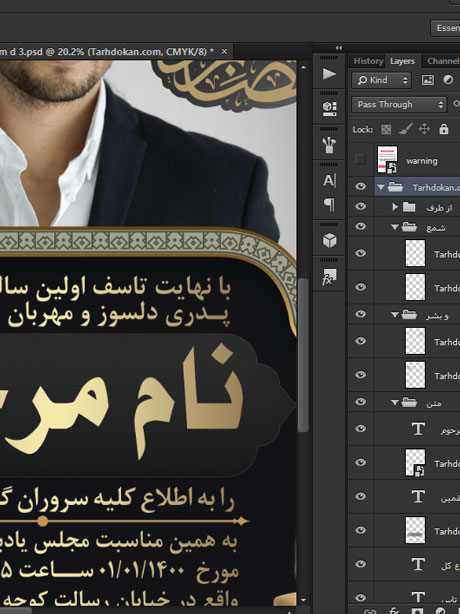This screenshot has width=460, height=614.
Task: Select the warning layer thumbnail
Action: coord(387,159)
